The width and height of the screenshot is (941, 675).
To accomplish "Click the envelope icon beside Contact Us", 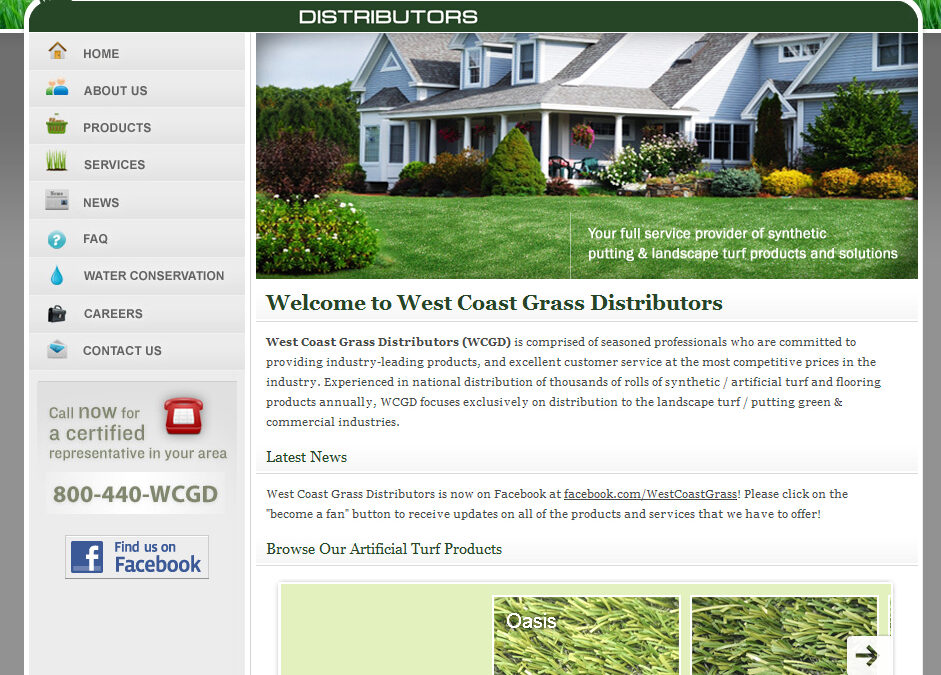I will (x=57, y=349).
